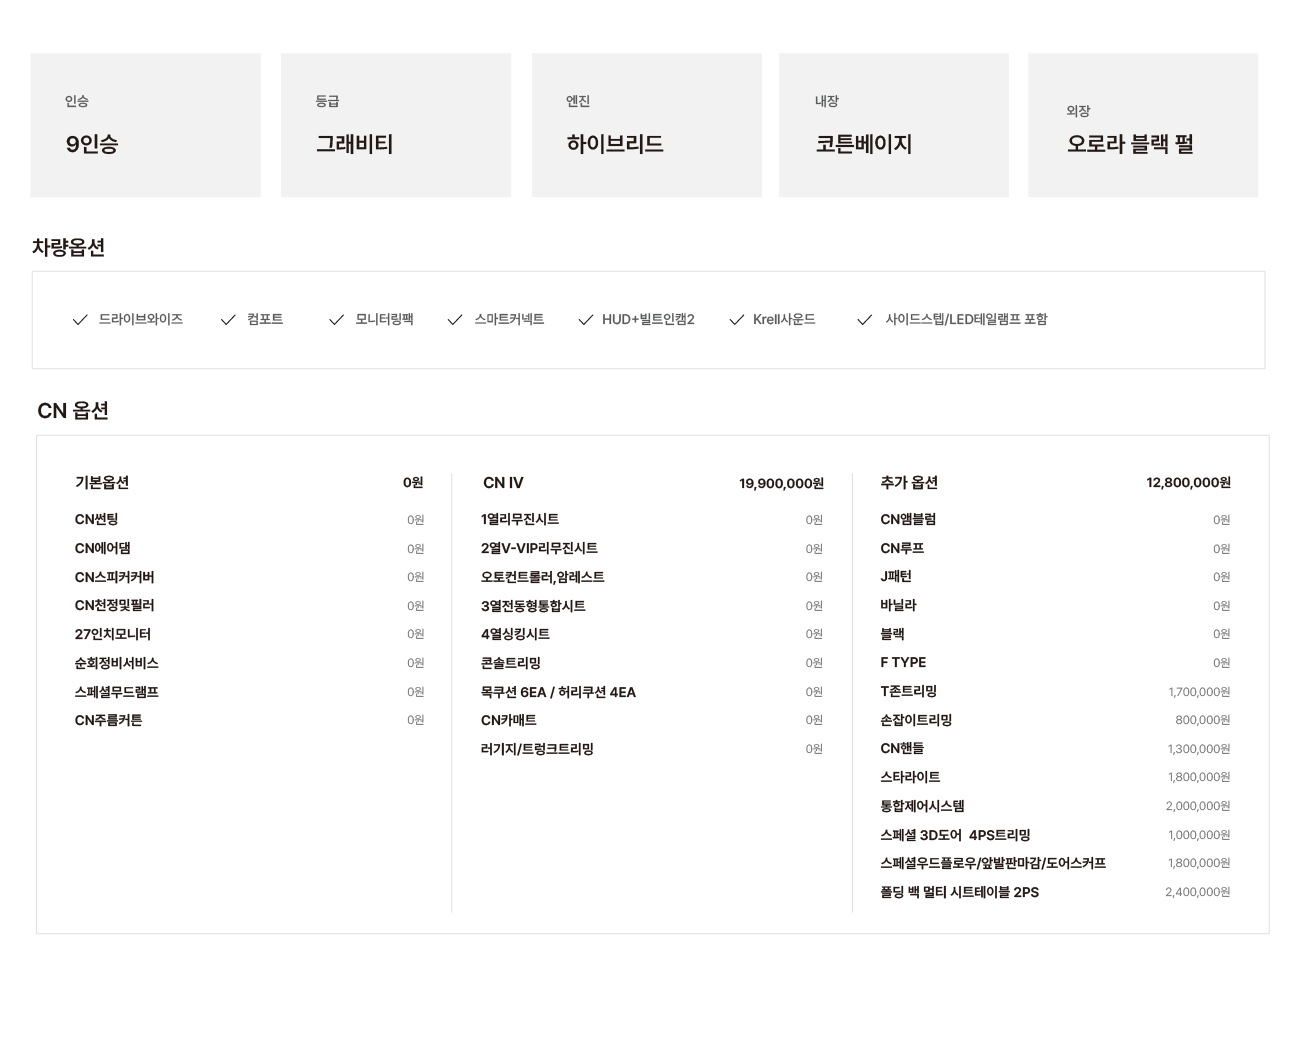1300x1048 pixels.
Task: Select the 9인승 seating card
Action: (145, 125)
